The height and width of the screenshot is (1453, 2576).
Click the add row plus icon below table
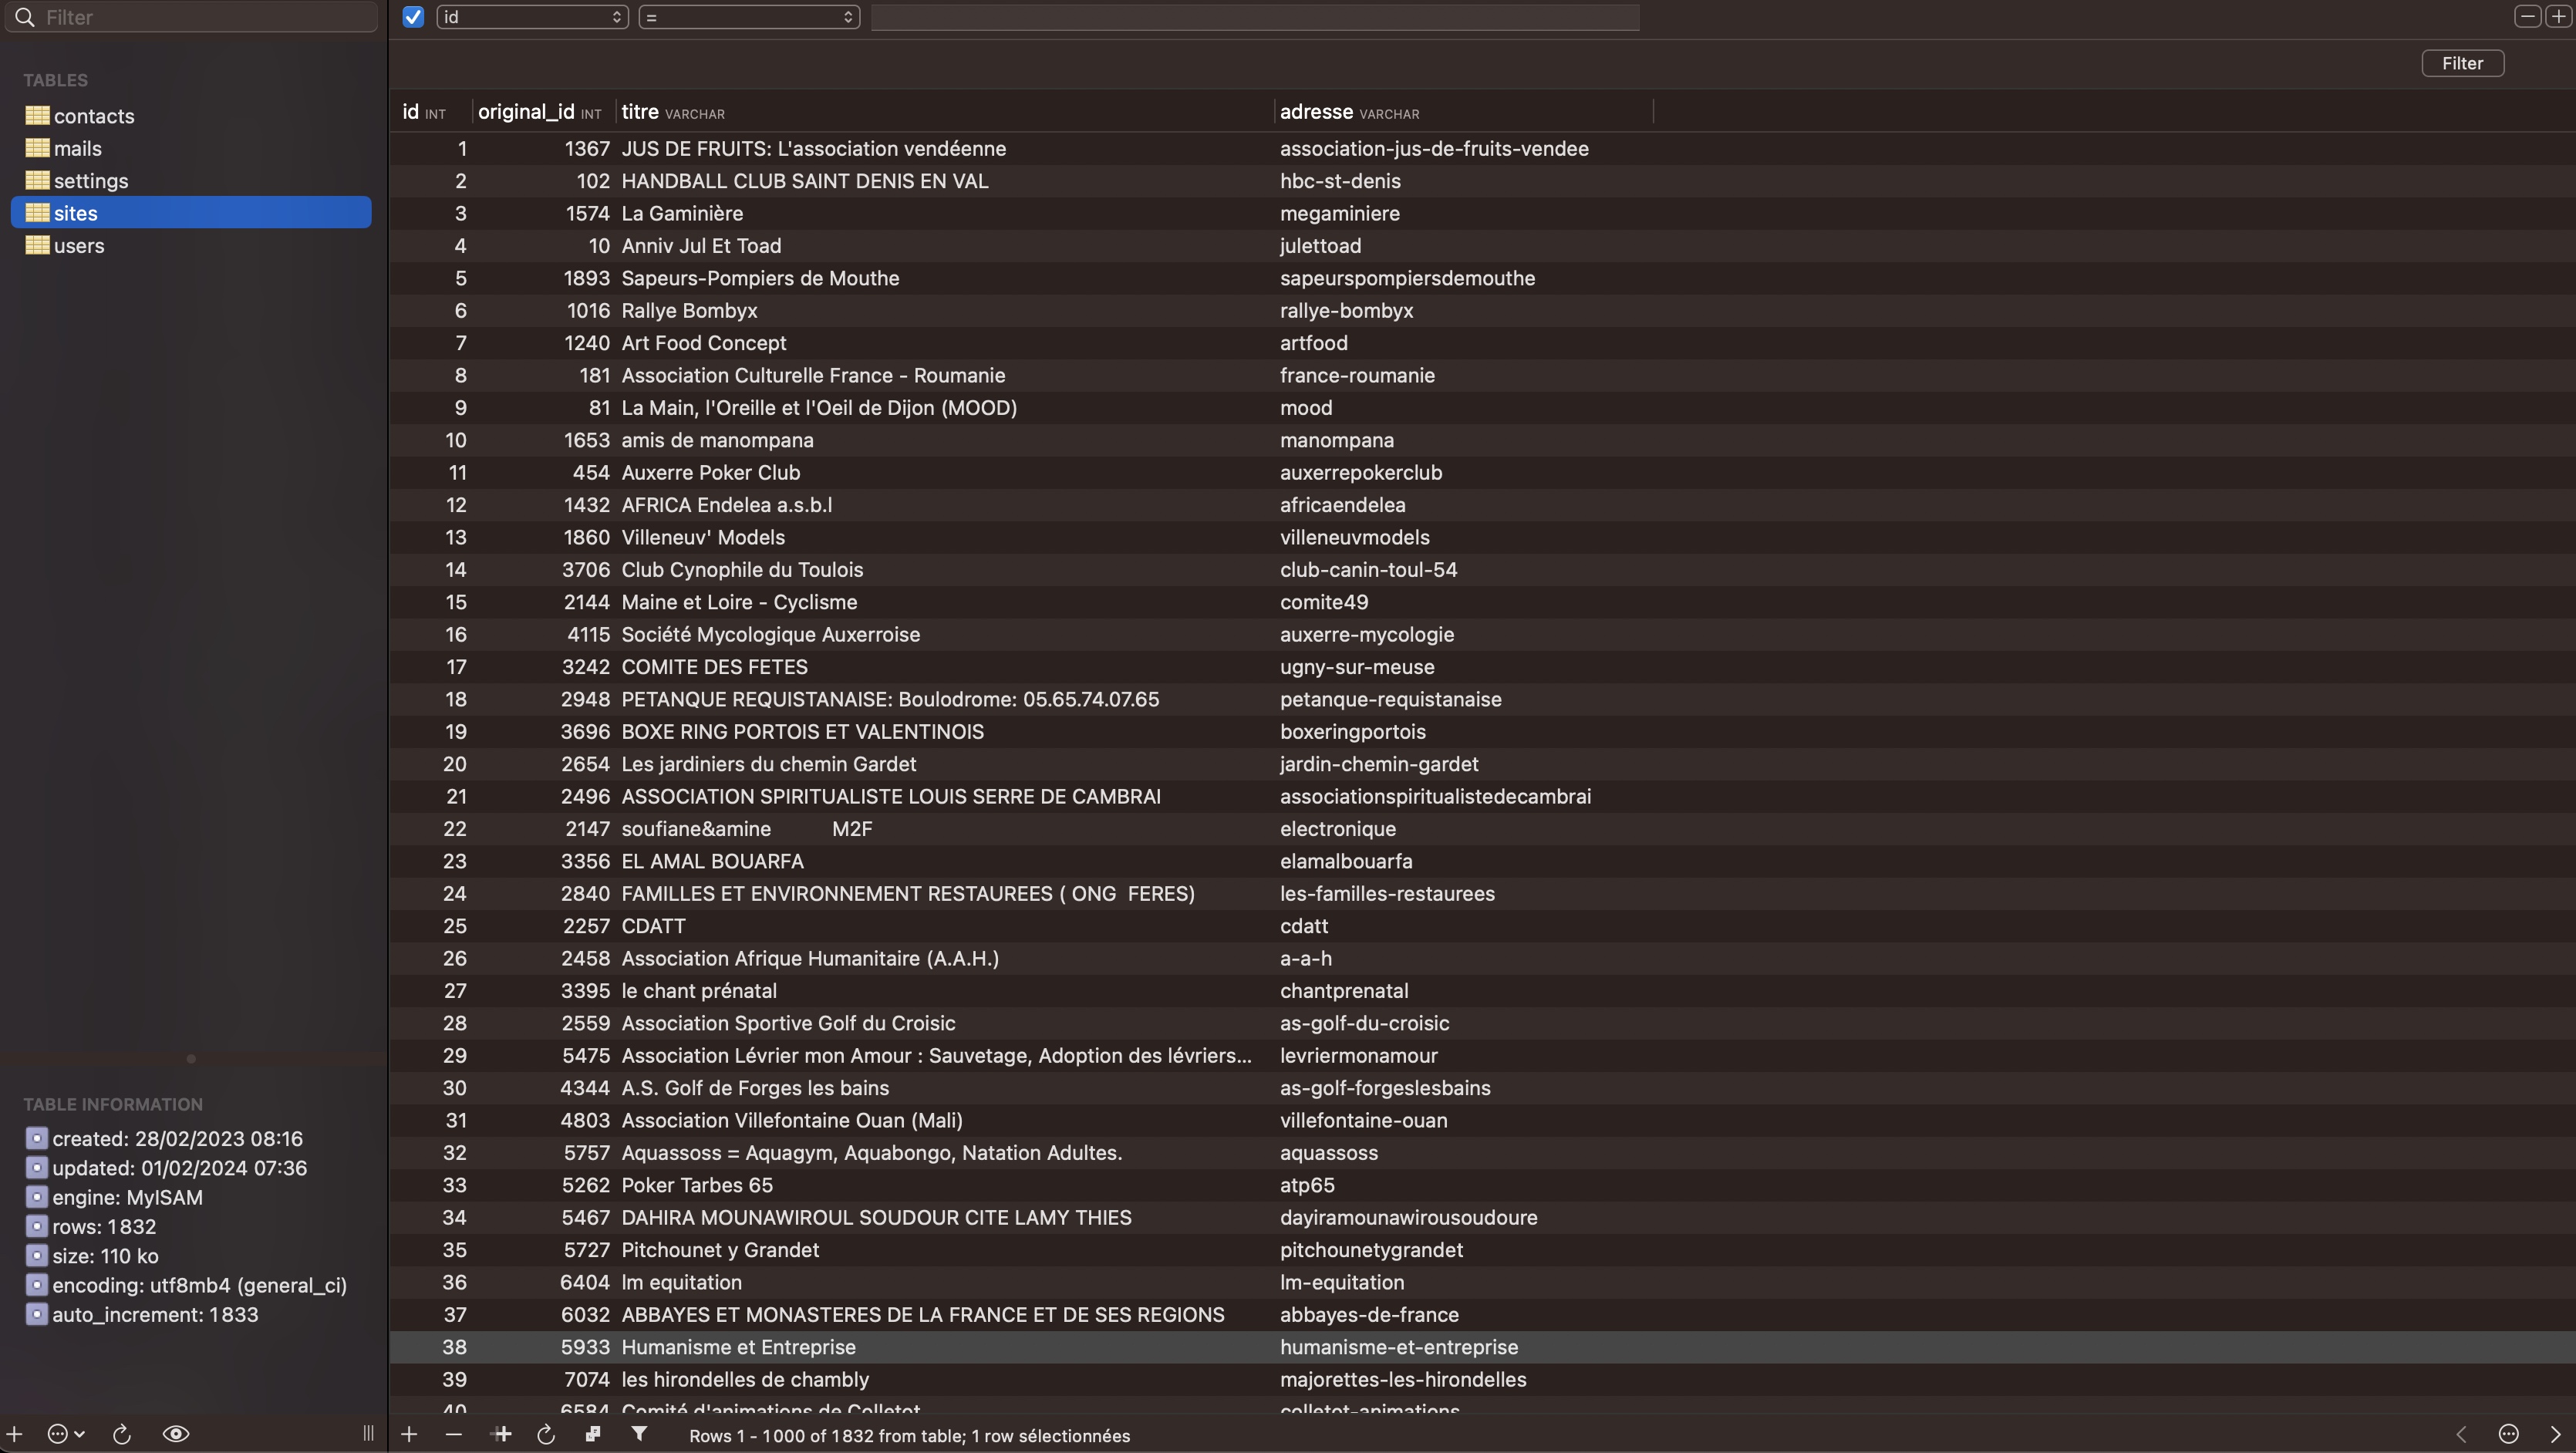409,1434
